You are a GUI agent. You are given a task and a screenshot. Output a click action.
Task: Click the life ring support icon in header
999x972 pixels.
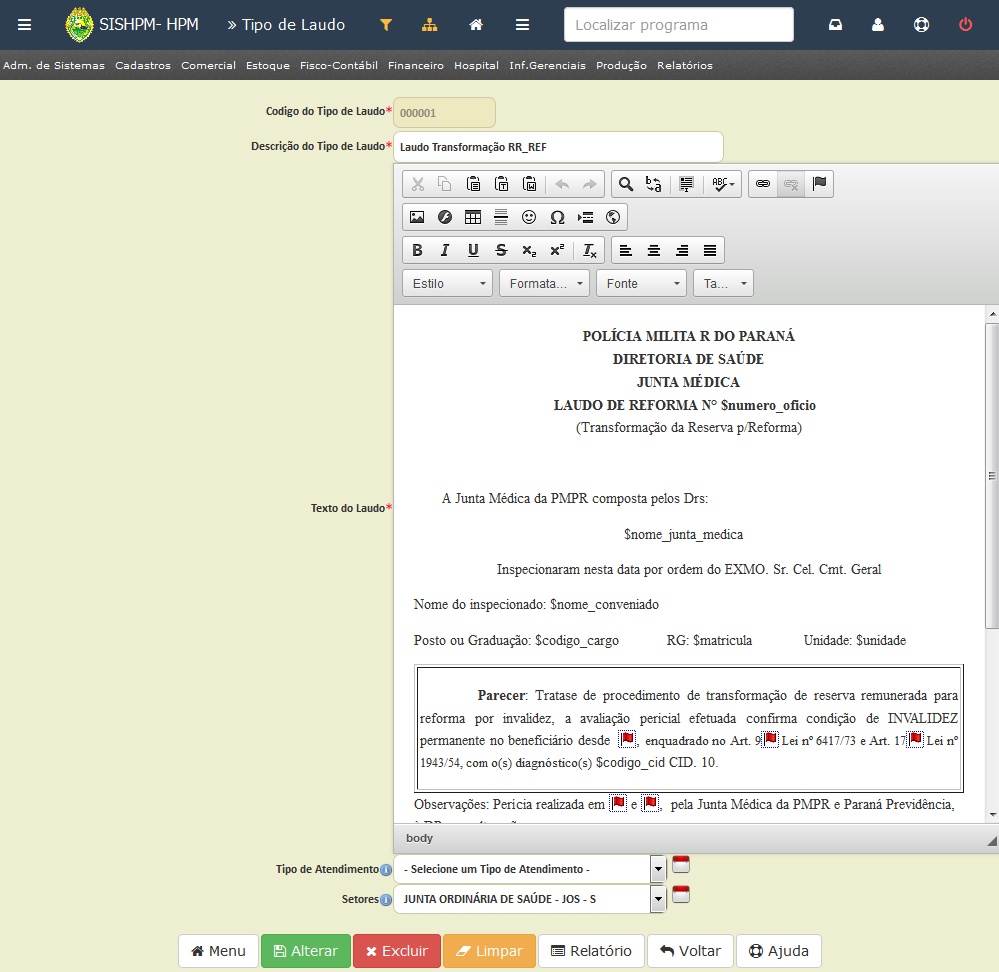click(921, 25)
